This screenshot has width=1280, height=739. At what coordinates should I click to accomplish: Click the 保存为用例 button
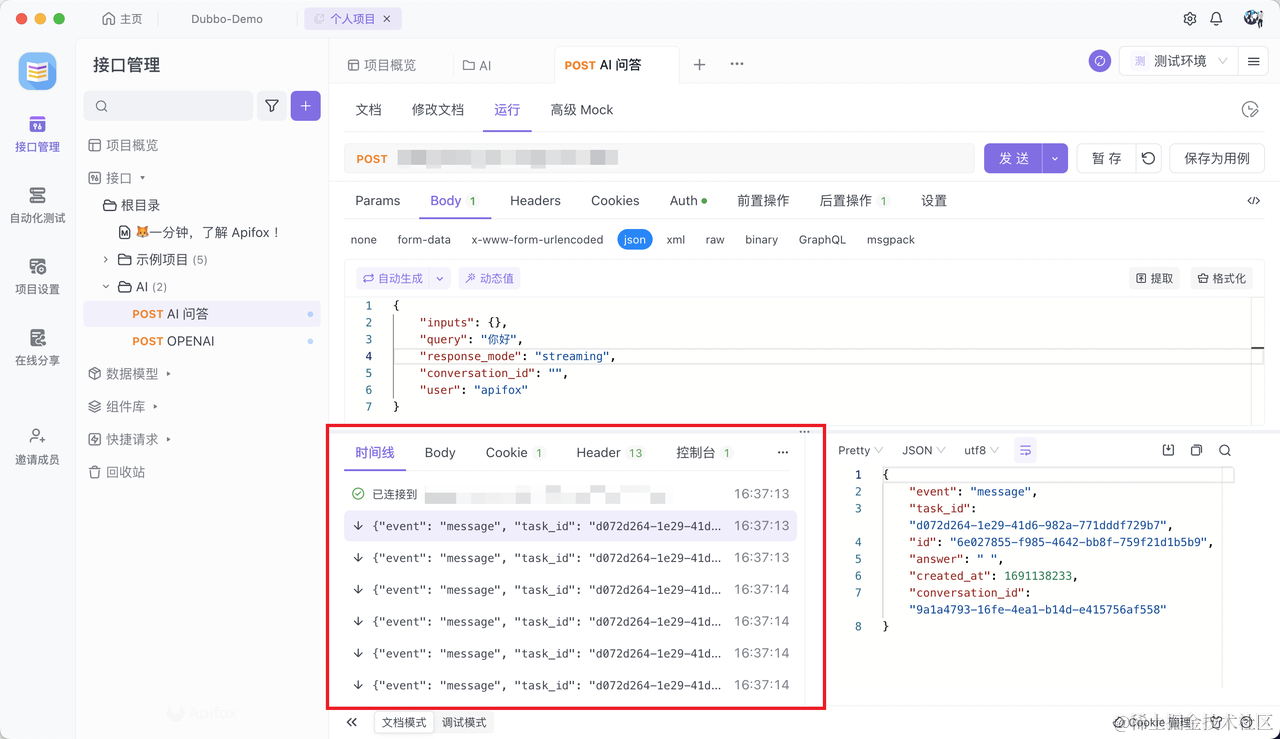[1216, 158]
